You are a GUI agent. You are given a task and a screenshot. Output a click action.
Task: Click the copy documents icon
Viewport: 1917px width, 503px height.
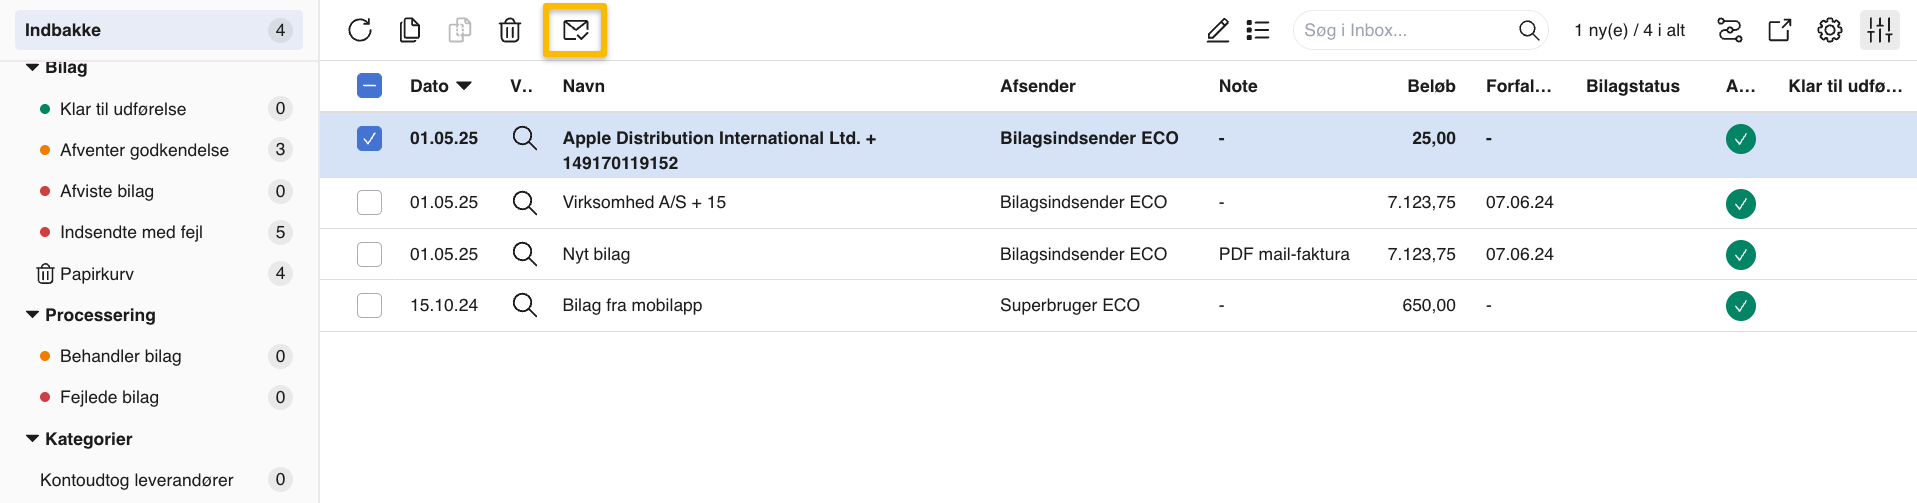coord(410,30)
